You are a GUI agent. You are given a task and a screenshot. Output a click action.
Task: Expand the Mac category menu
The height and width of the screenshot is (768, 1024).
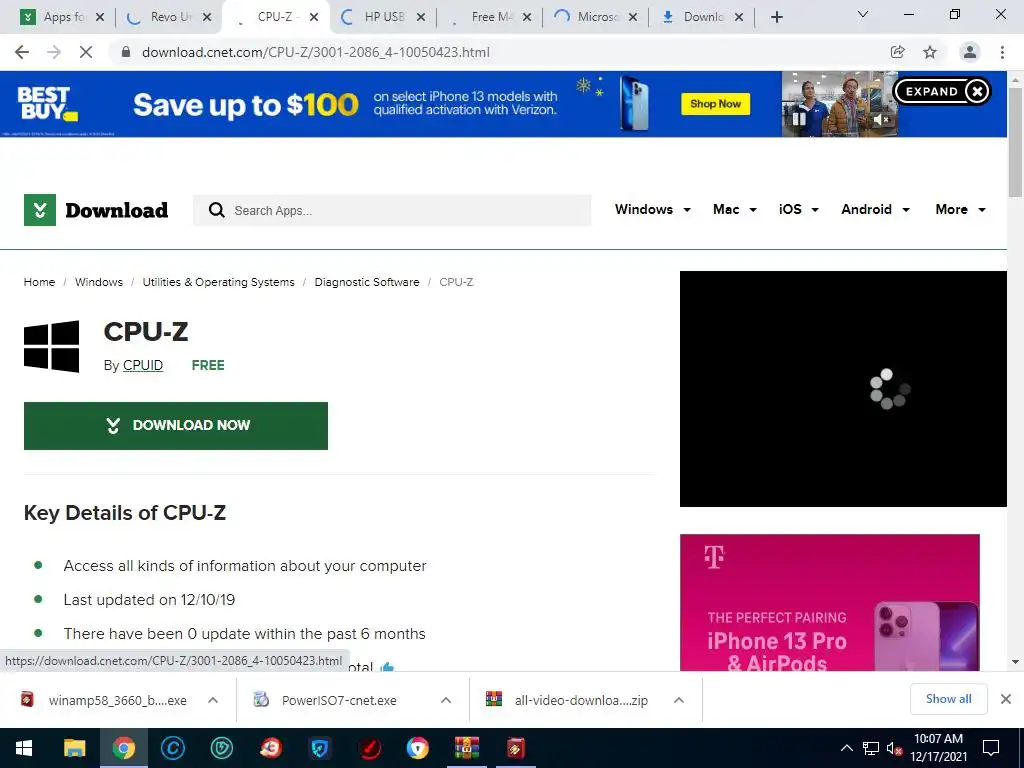[x=735, y=210]
